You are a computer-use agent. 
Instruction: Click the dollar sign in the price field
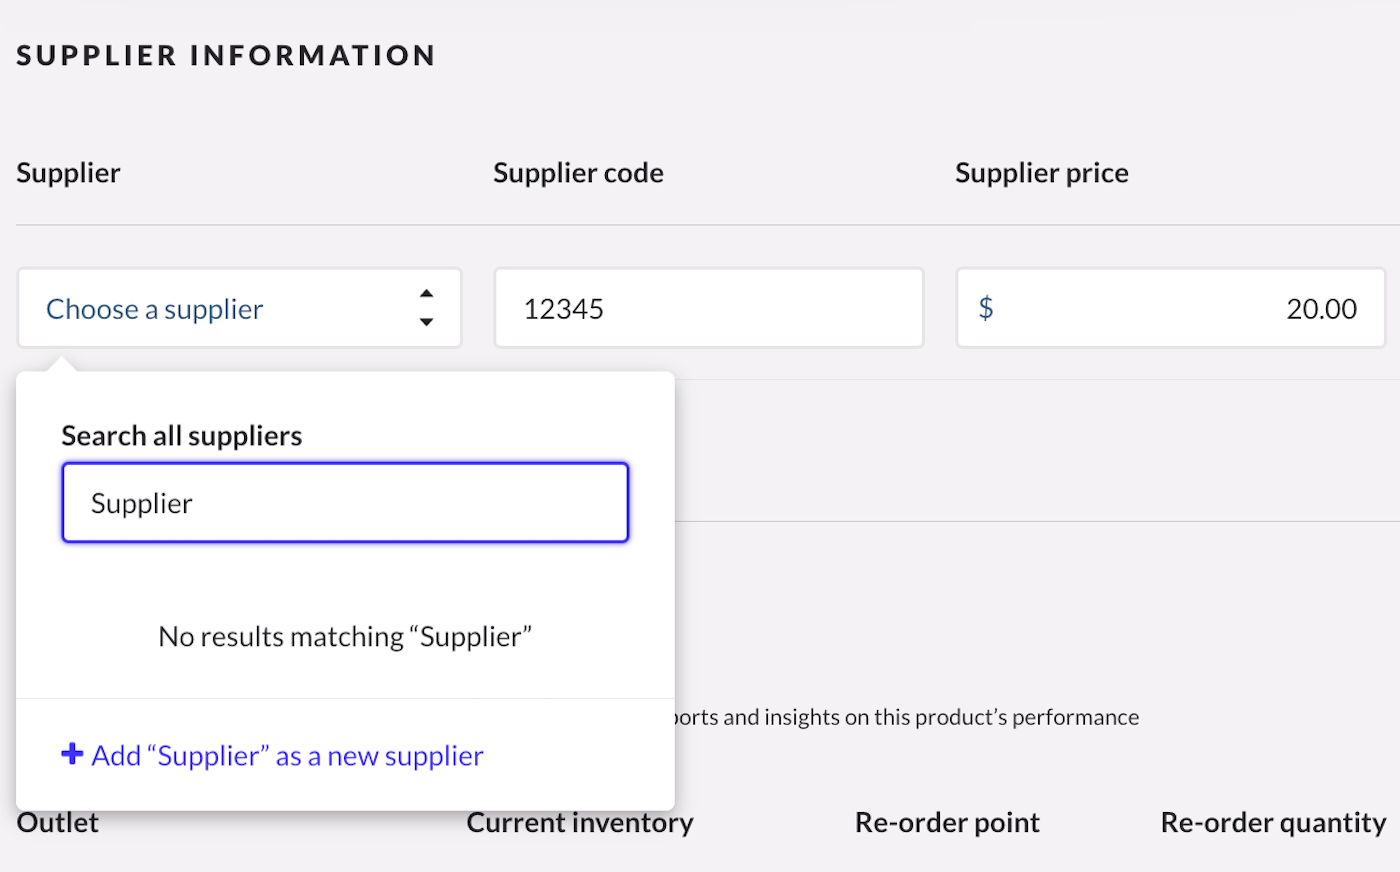pos(986,308)
